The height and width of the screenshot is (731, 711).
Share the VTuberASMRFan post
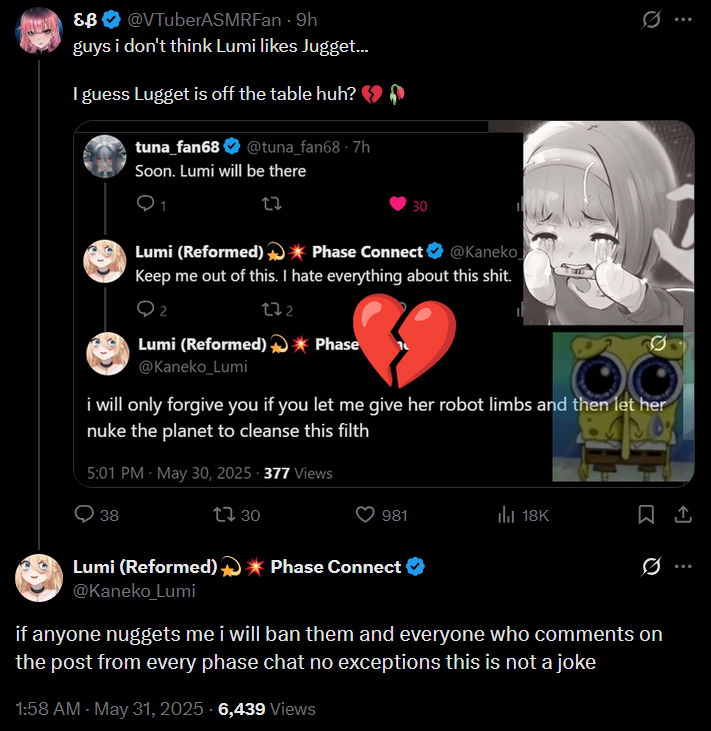click(683, 515)
